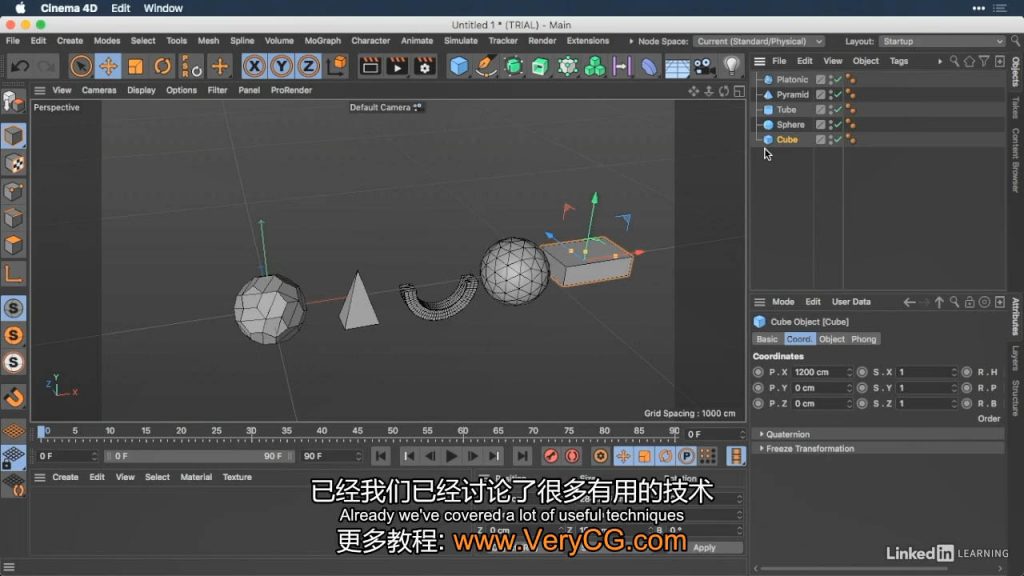Open the MoGraph menu
The image size is (1024, 576).
click(x=323, y=40)
